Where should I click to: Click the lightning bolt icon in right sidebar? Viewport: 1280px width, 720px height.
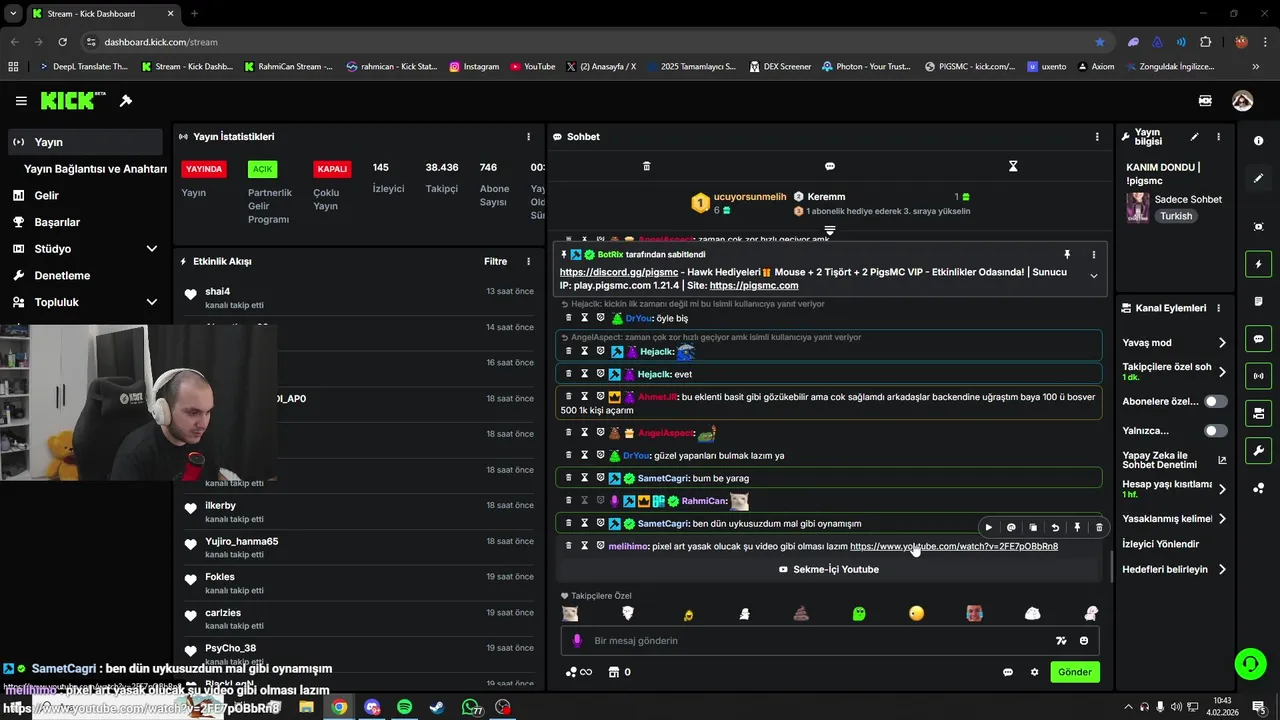click(x=1258, y=264)
